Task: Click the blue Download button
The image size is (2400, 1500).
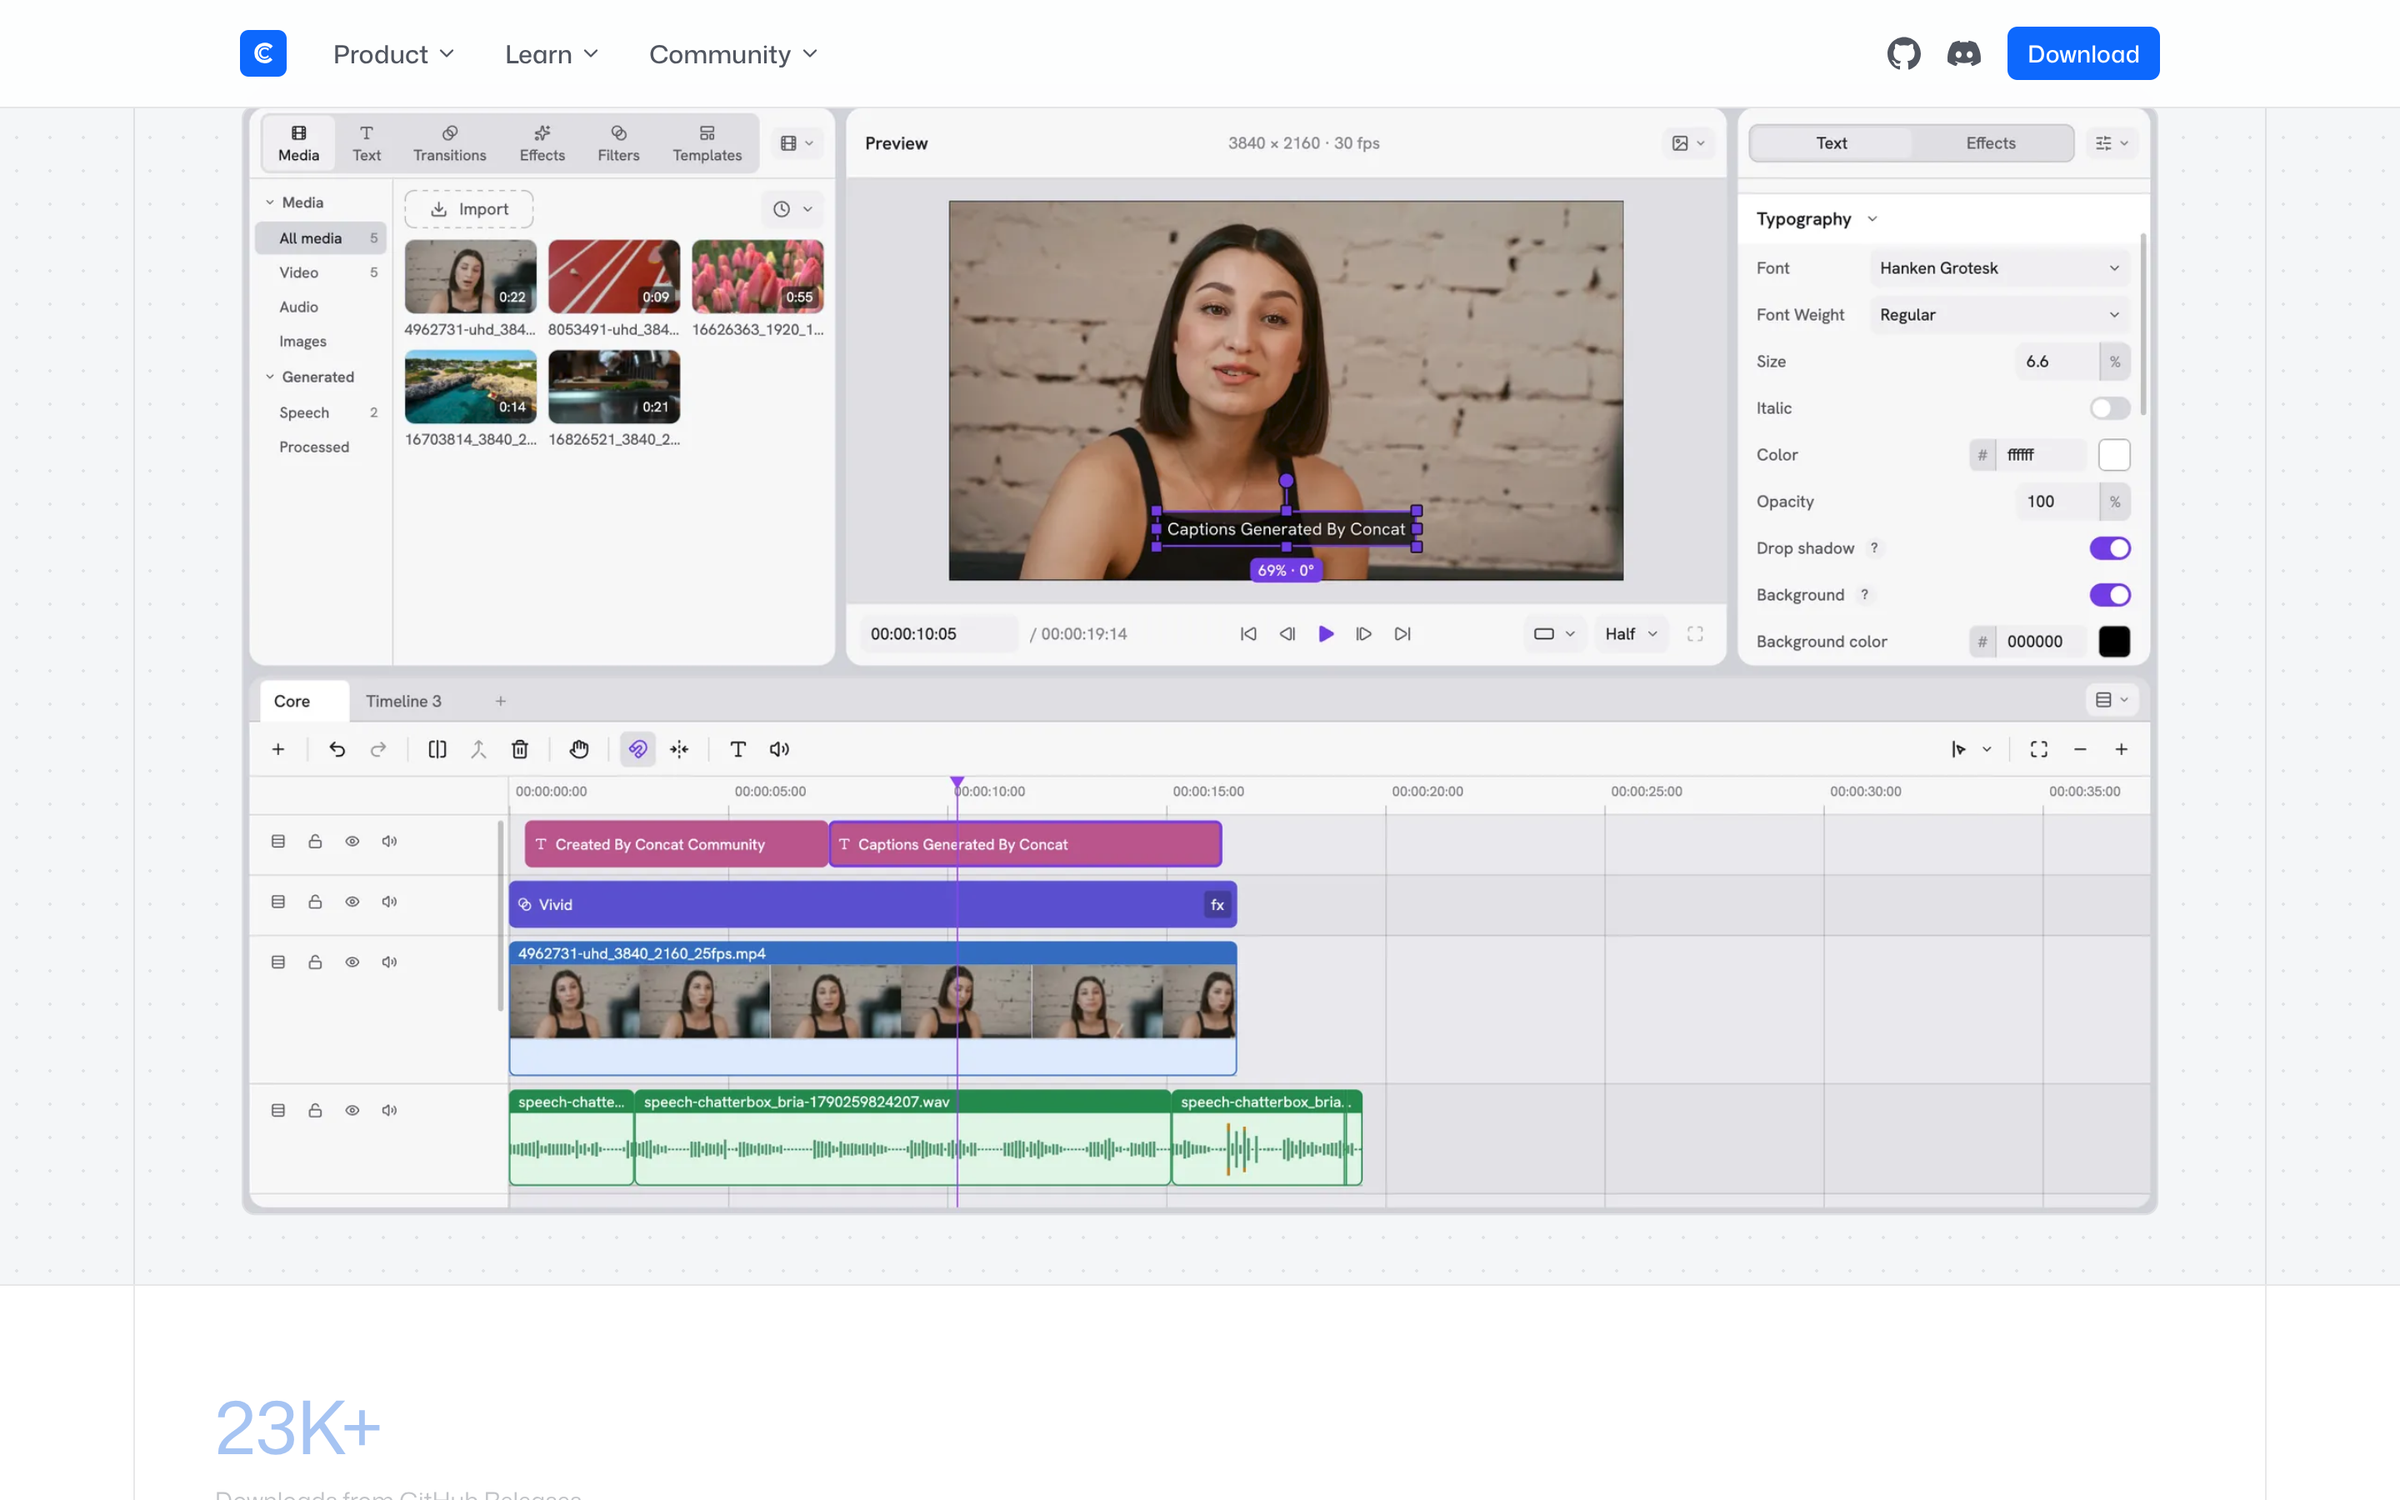Action: (x=2082, y=54)
